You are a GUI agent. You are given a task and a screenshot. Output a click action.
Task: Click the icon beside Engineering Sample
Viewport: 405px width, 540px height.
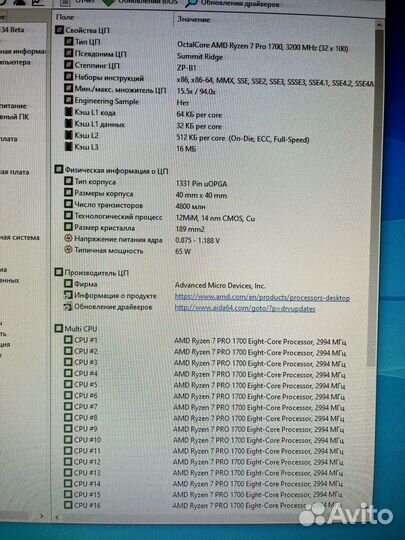69,101
